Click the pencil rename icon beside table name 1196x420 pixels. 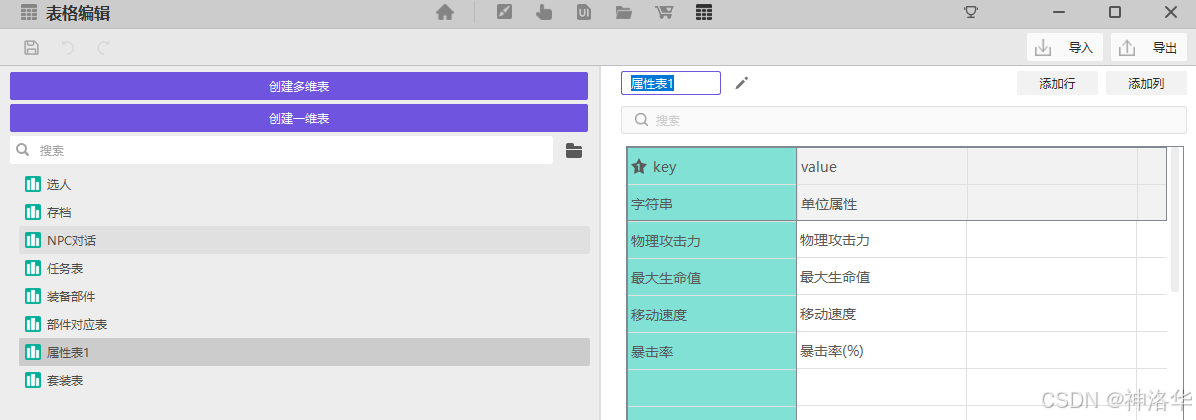742,83
